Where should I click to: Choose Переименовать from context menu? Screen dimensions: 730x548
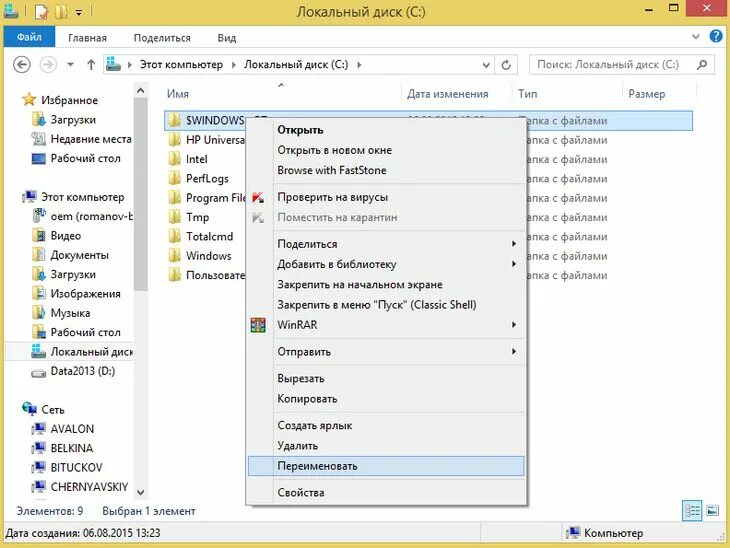386,466
